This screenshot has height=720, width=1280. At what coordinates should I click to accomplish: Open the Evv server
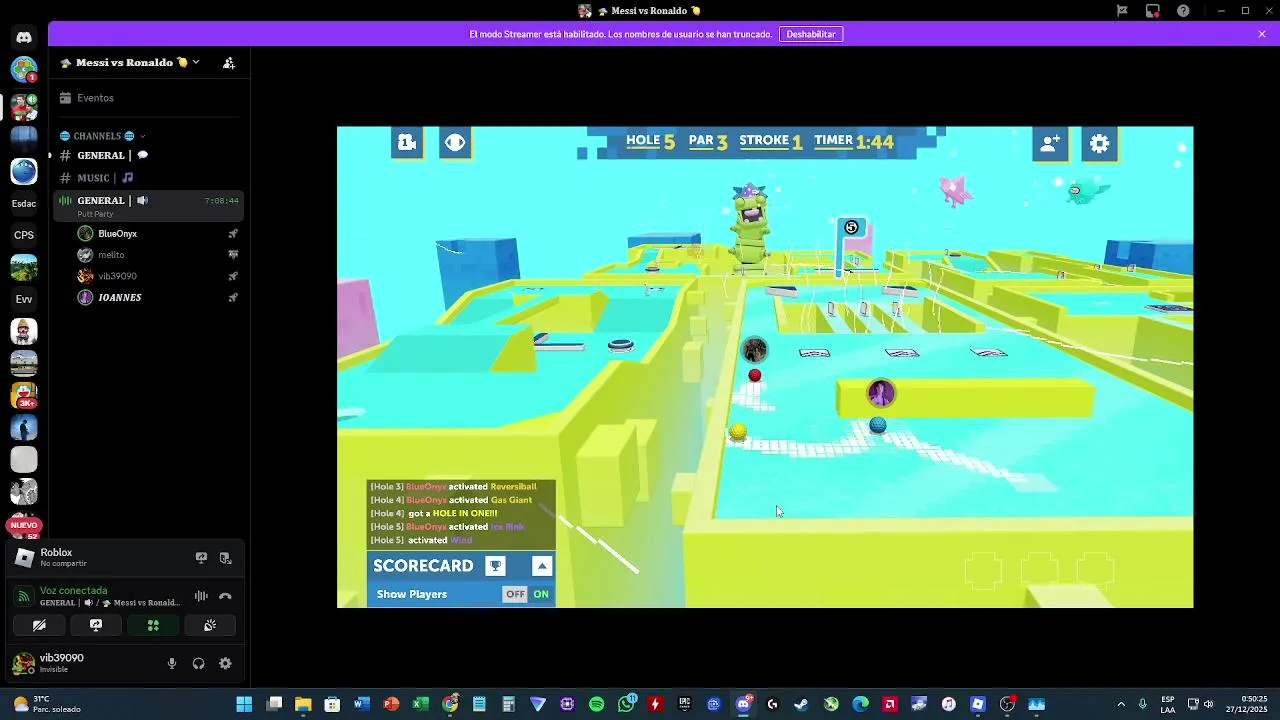pos(24,299)
